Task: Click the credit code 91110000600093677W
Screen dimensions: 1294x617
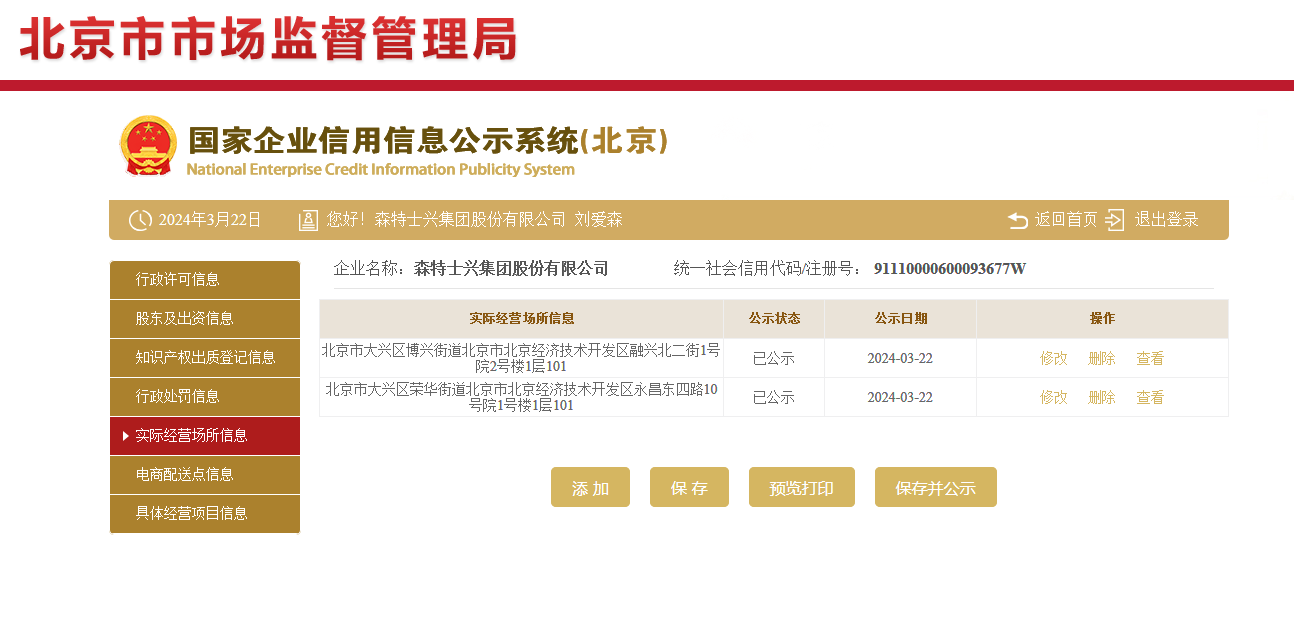Action: 950,269
